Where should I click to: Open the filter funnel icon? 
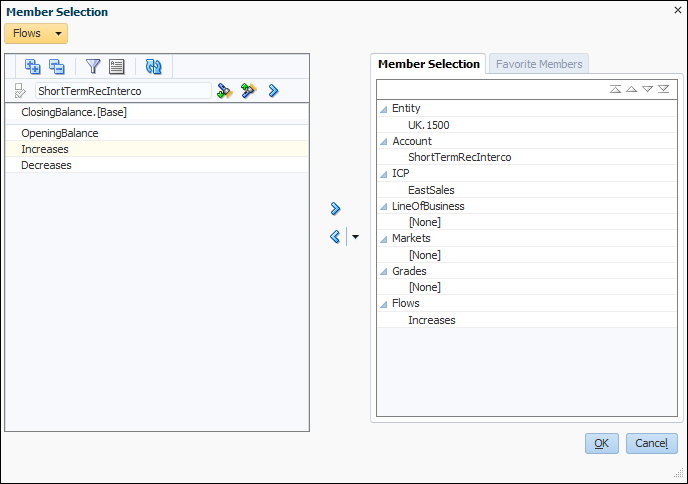coord(93,67)
